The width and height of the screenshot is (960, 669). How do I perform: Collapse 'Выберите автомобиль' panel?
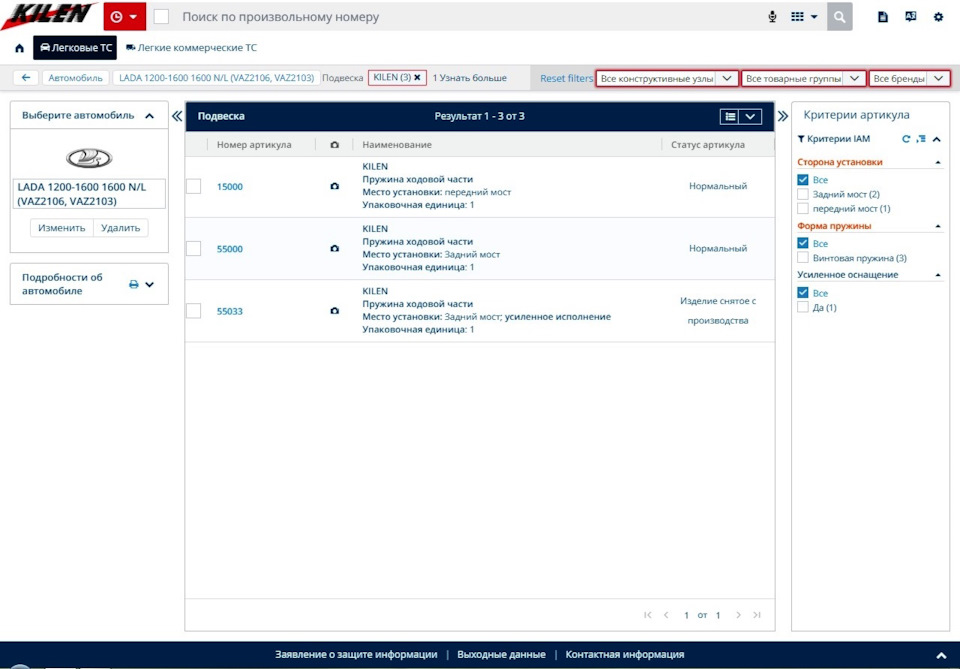[149, 116]
